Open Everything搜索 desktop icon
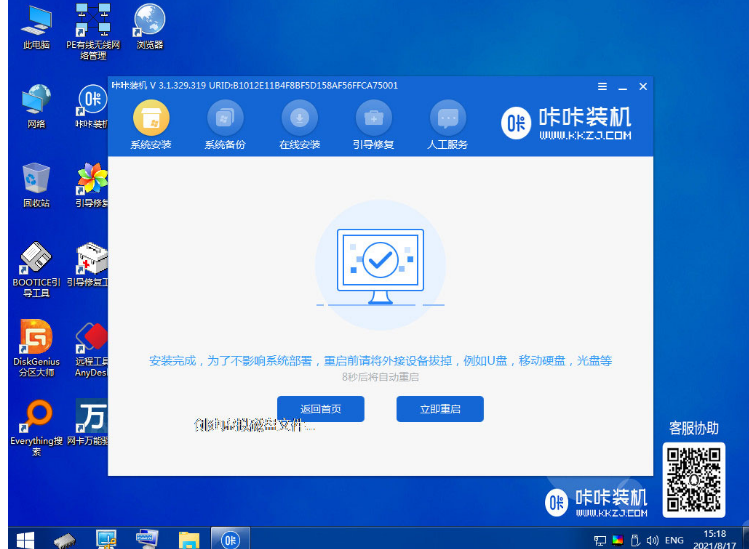 pos(37,425)
